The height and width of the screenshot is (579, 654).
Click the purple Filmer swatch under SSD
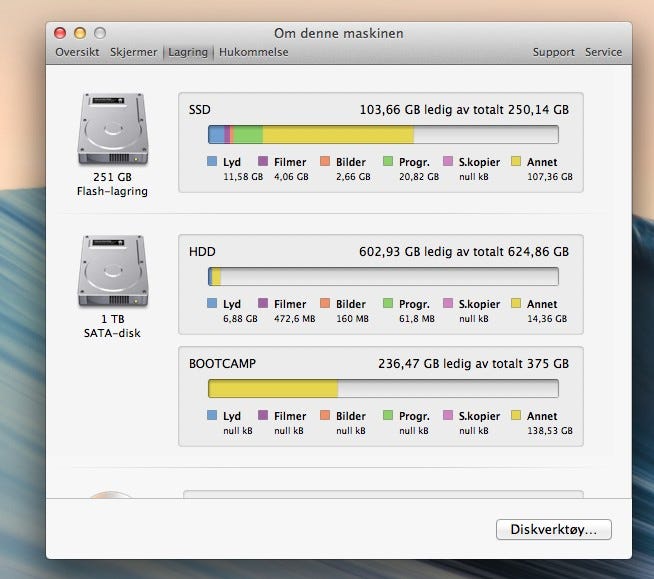(x=264, y=161)
